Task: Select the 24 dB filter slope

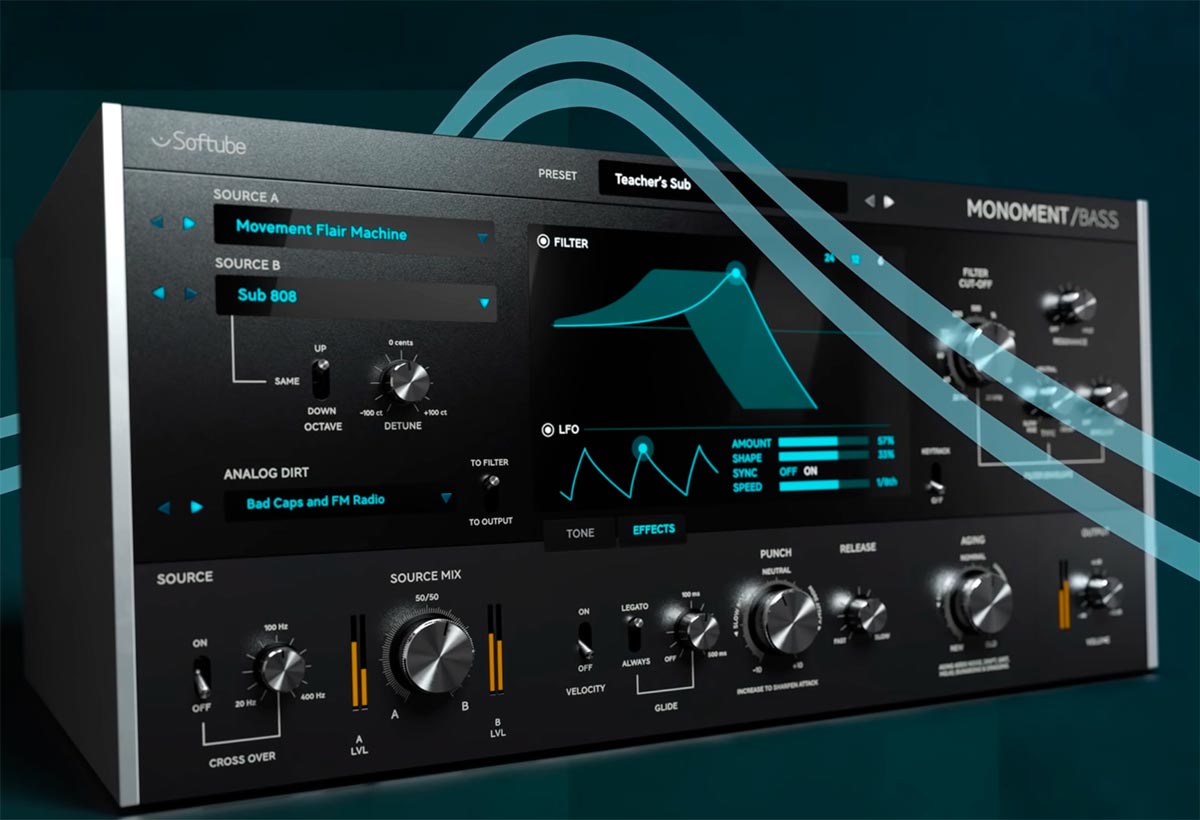Action: [829, 257]
